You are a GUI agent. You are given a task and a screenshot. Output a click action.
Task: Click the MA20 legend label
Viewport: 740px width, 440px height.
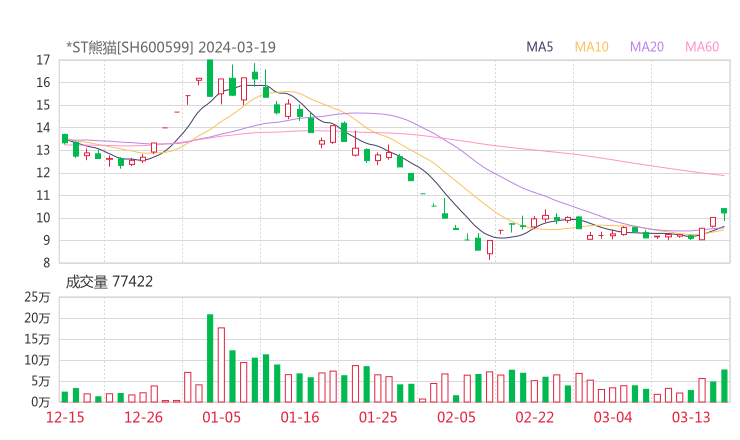(647, 47)
